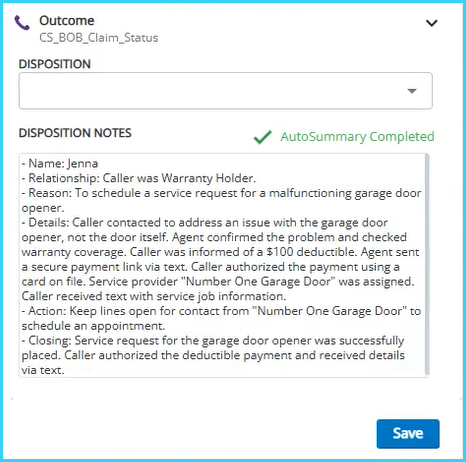Viewport: 466px width, 462px height.
Task: Click the purple phone call icon
Action: pyautogui.click(x=22, y=23)
